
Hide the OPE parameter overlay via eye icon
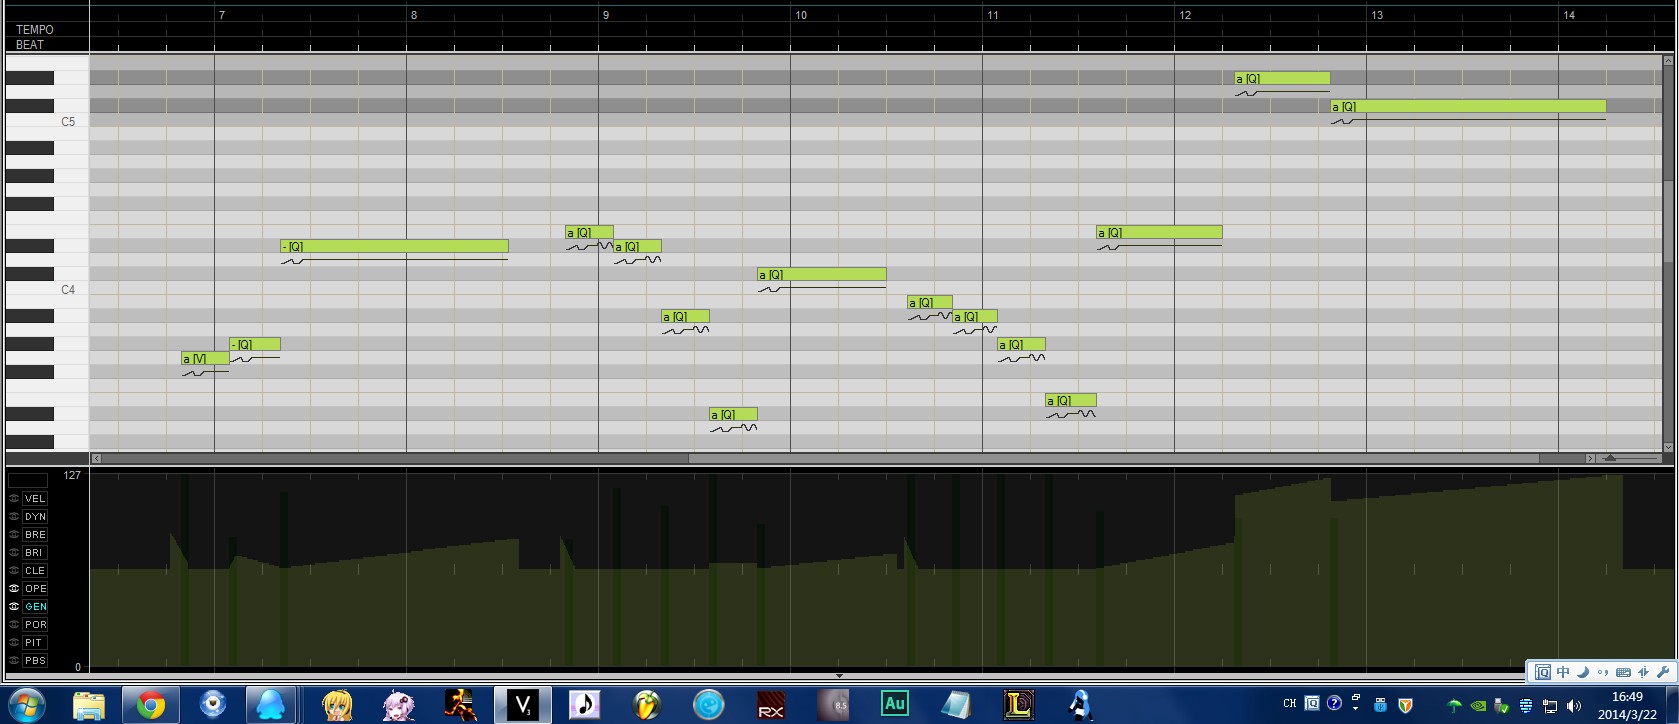[x=14, y=588]
